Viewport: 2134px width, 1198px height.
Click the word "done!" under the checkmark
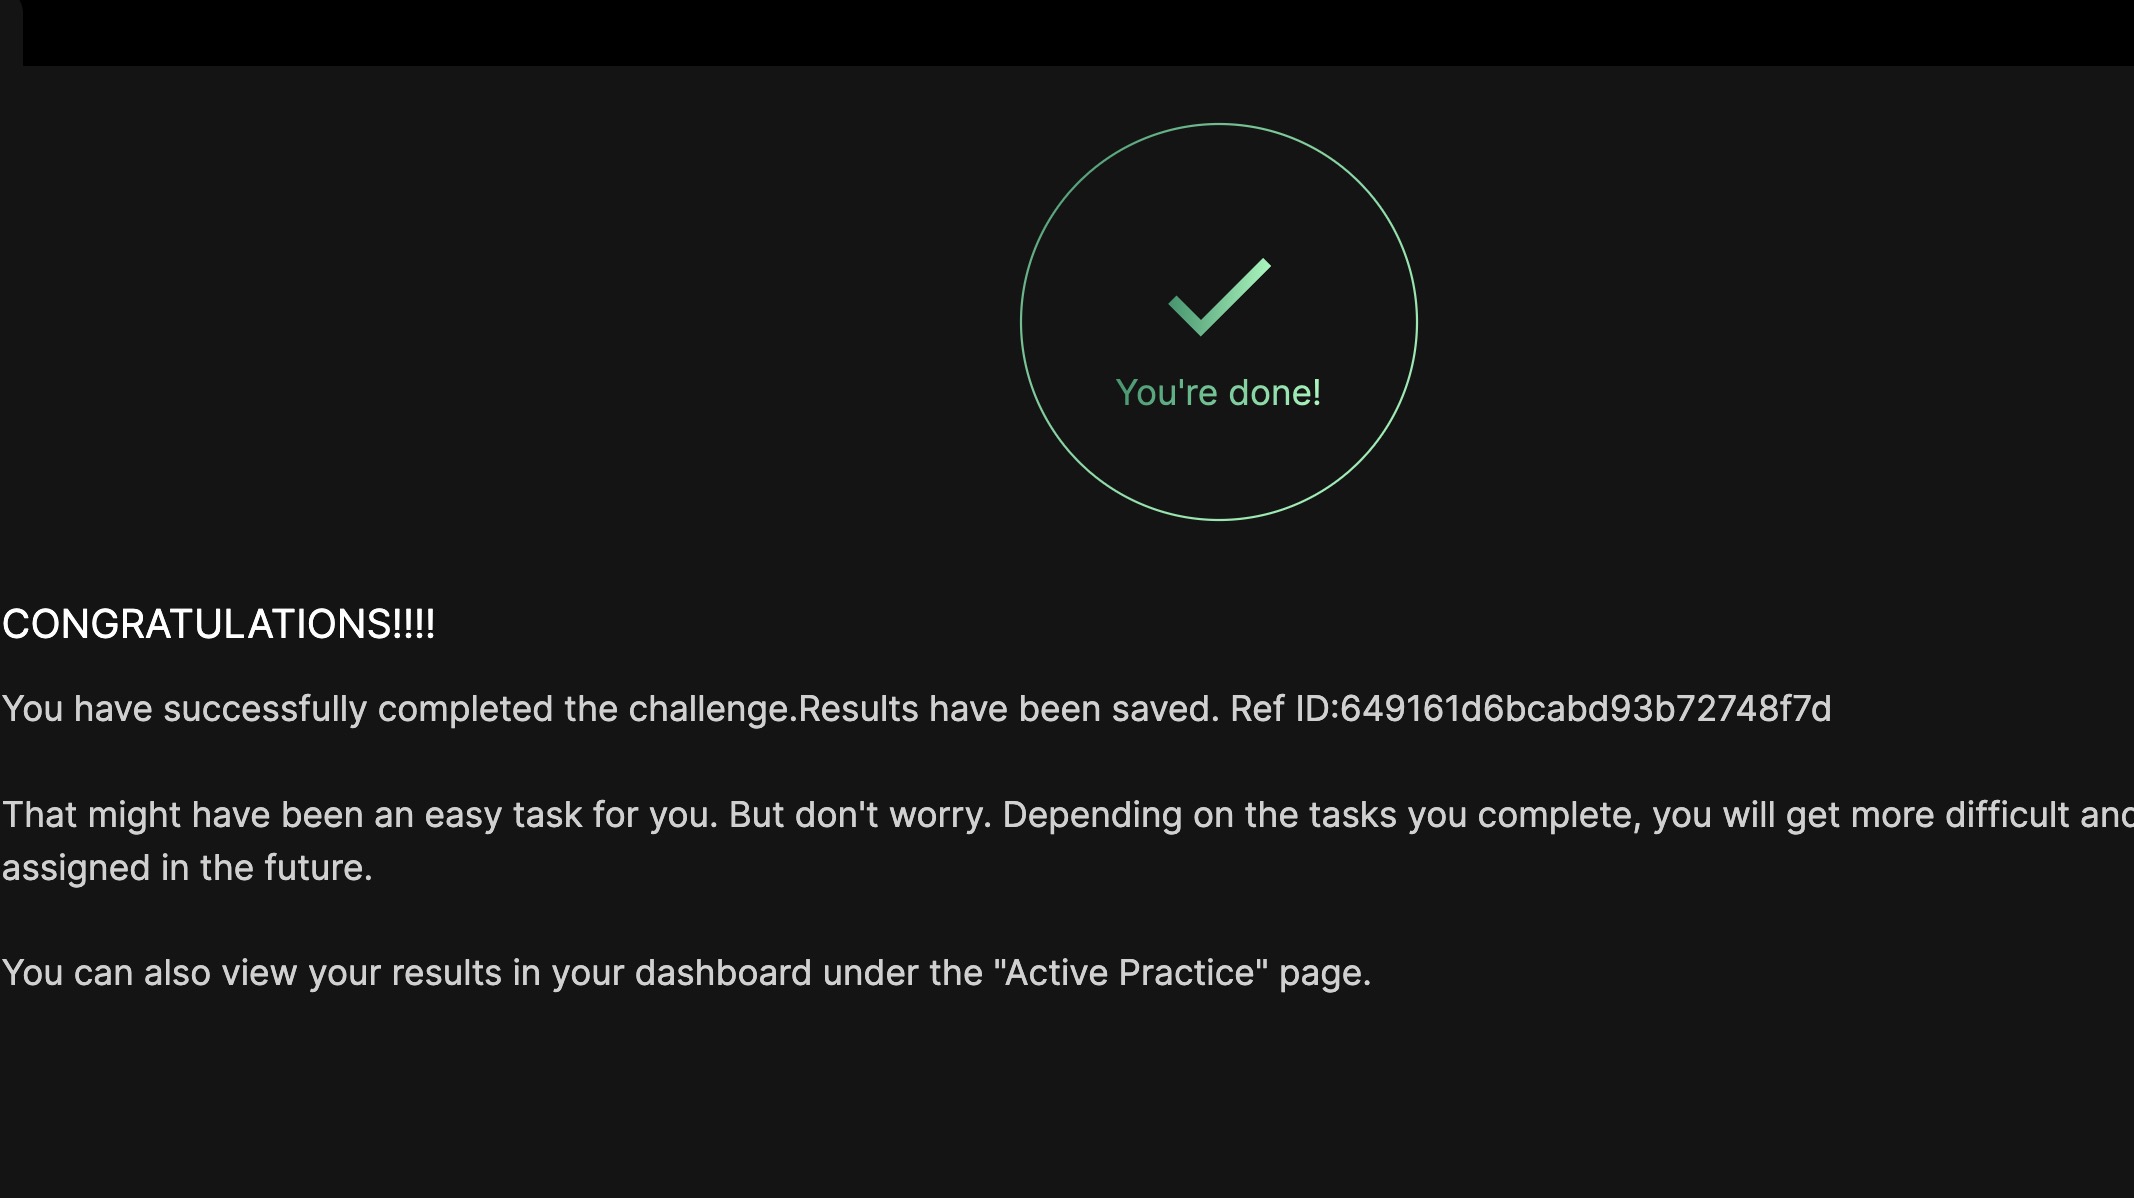(x=1275, y=393)
